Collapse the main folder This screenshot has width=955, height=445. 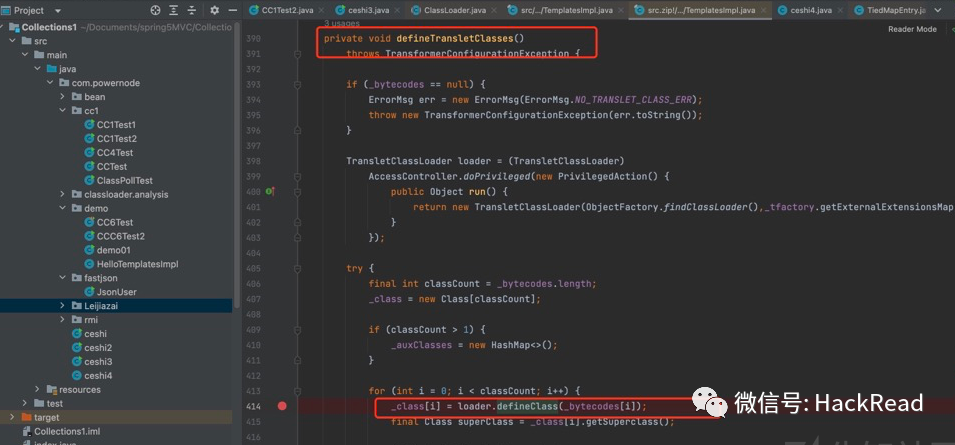25,55
